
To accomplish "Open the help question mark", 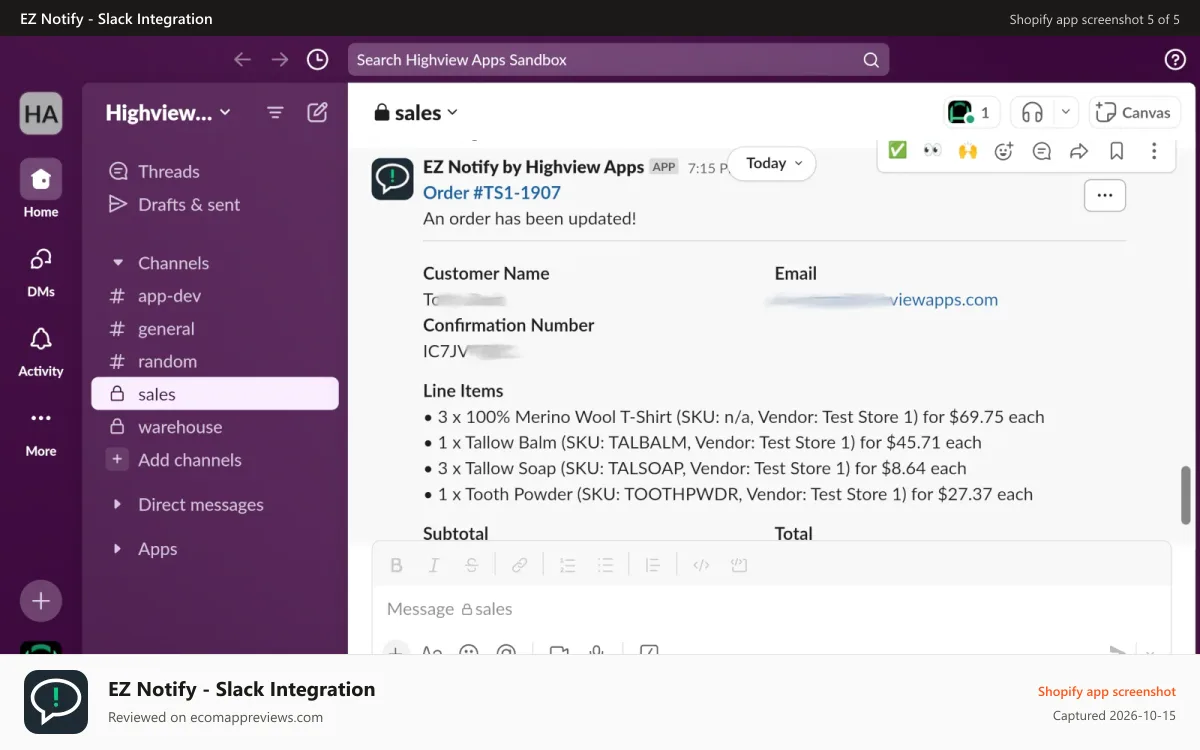I will 1175,60.
